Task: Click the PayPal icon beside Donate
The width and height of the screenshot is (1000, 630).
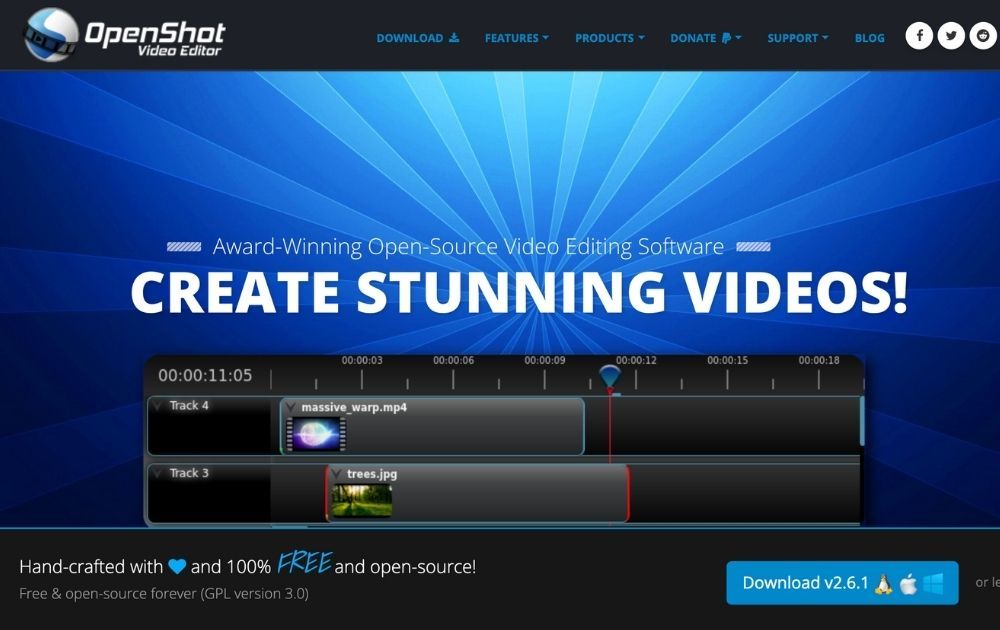Action: 726,38
